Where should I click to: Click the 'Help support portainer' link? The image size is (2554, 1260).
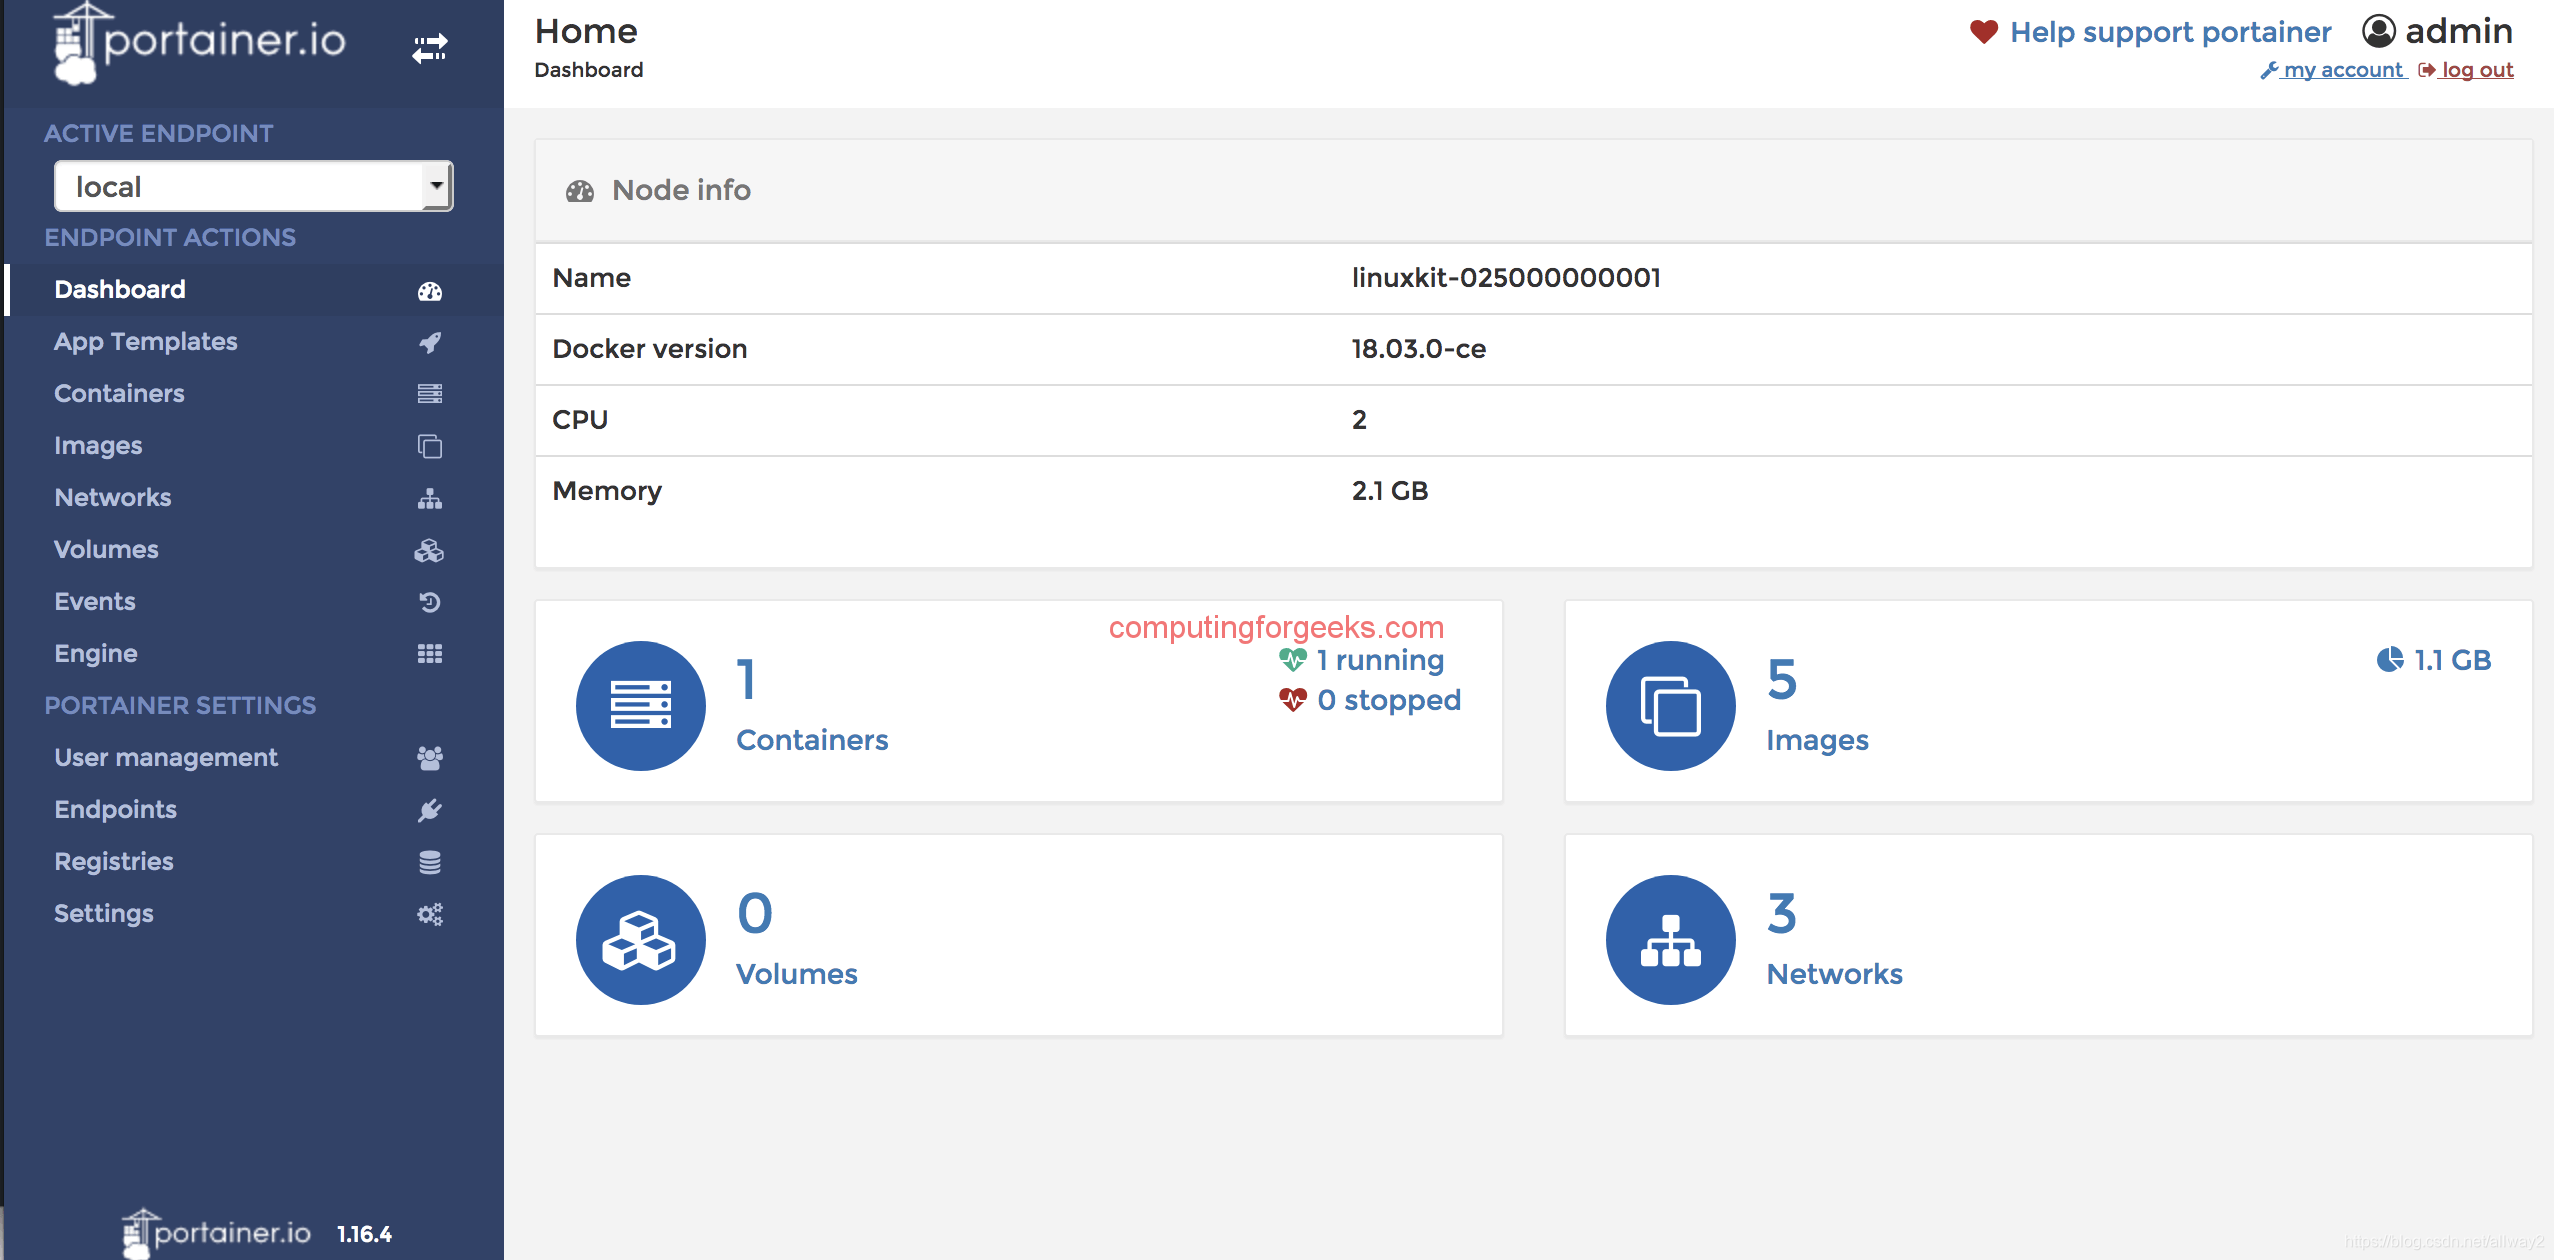(x=2170, y=32)
